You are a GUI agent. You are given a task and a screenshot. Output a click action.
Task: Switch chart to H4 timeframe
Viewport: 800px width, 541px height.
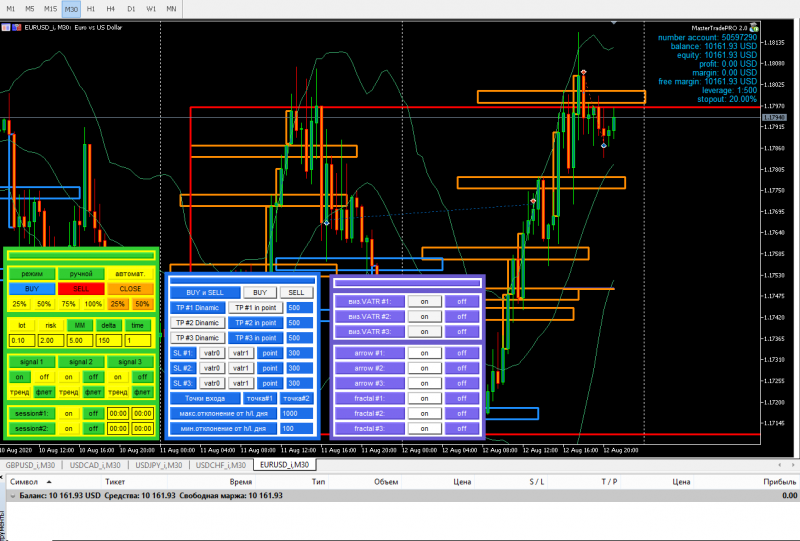click(111, 9)
